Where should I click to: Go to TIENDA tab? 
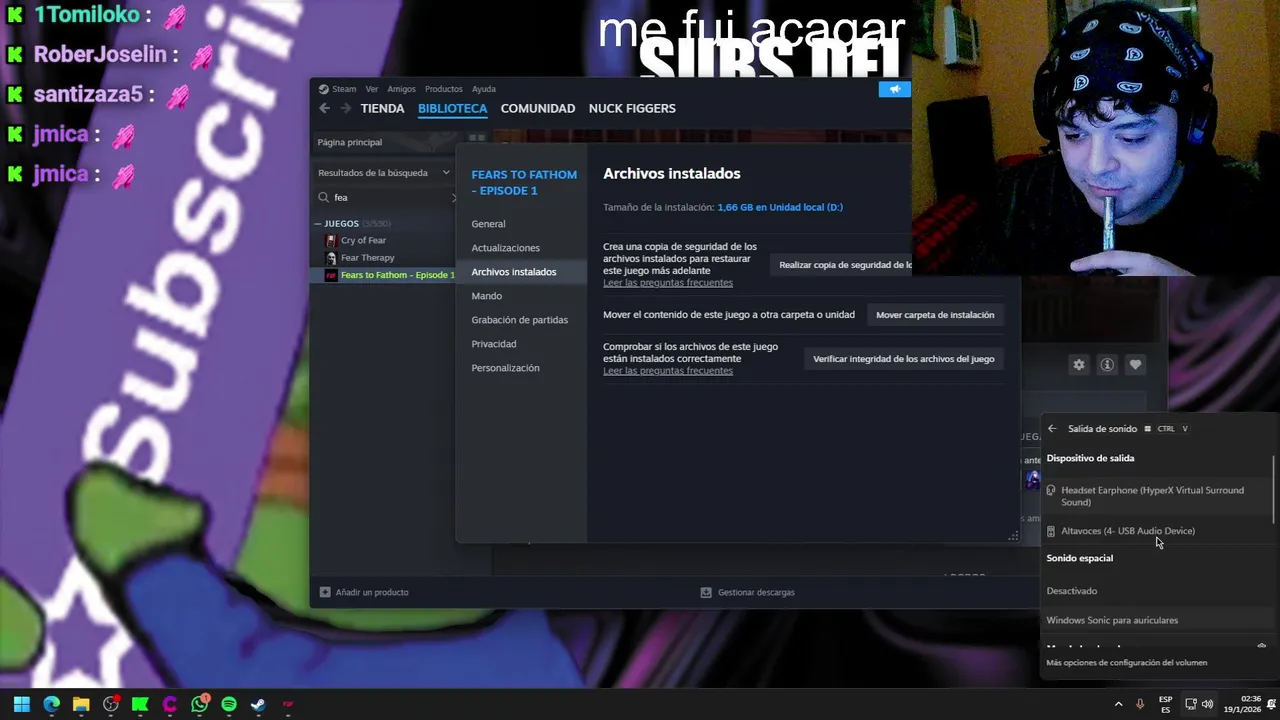coord(382,108)
